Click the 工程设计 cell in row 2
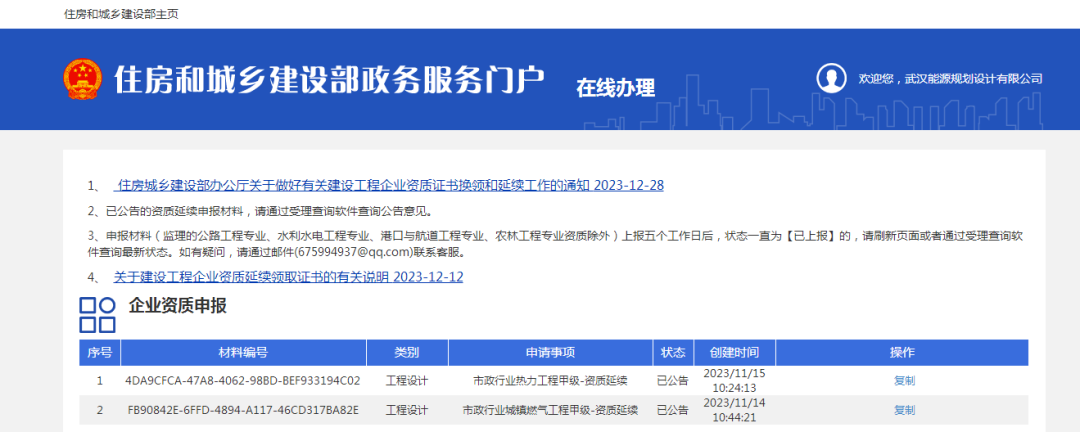The width and height of the screenshot is (1080, 432). pyautogui.click(x=407, y=410)
